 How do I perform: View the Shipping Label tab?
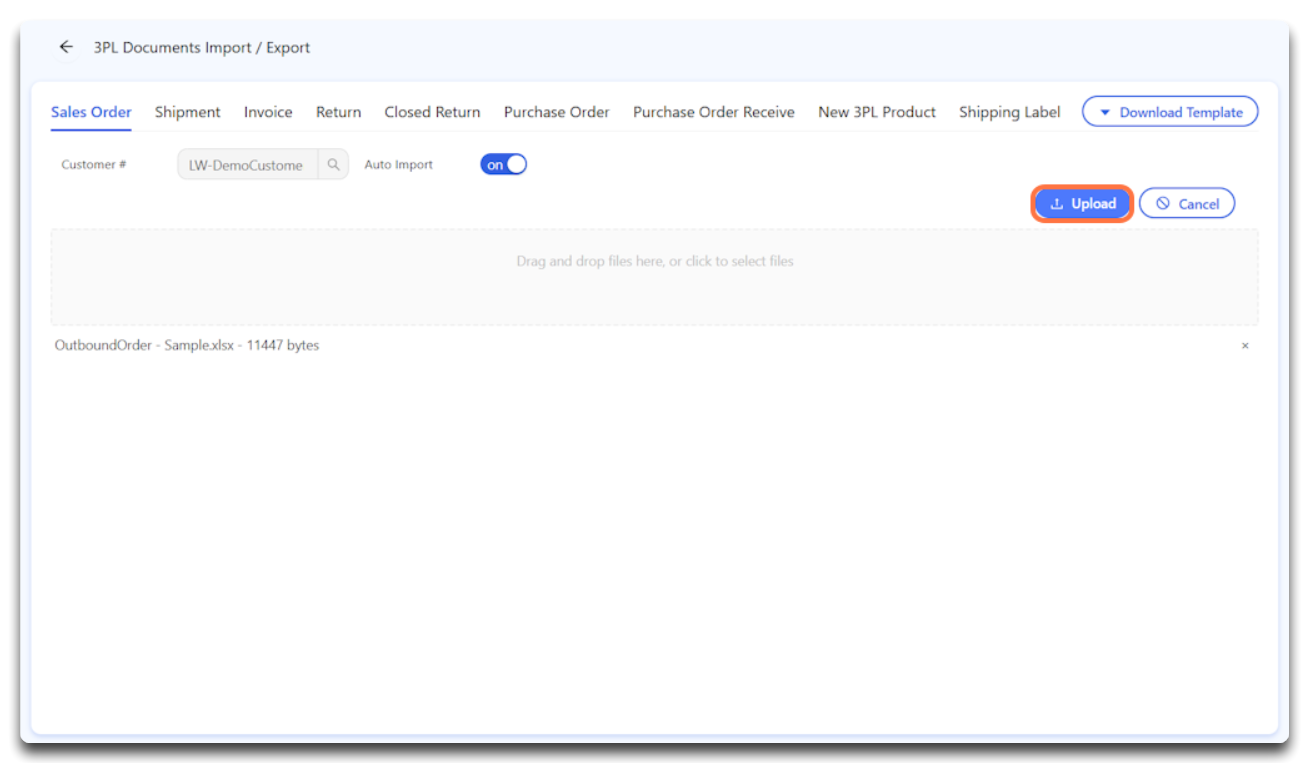1009,112
